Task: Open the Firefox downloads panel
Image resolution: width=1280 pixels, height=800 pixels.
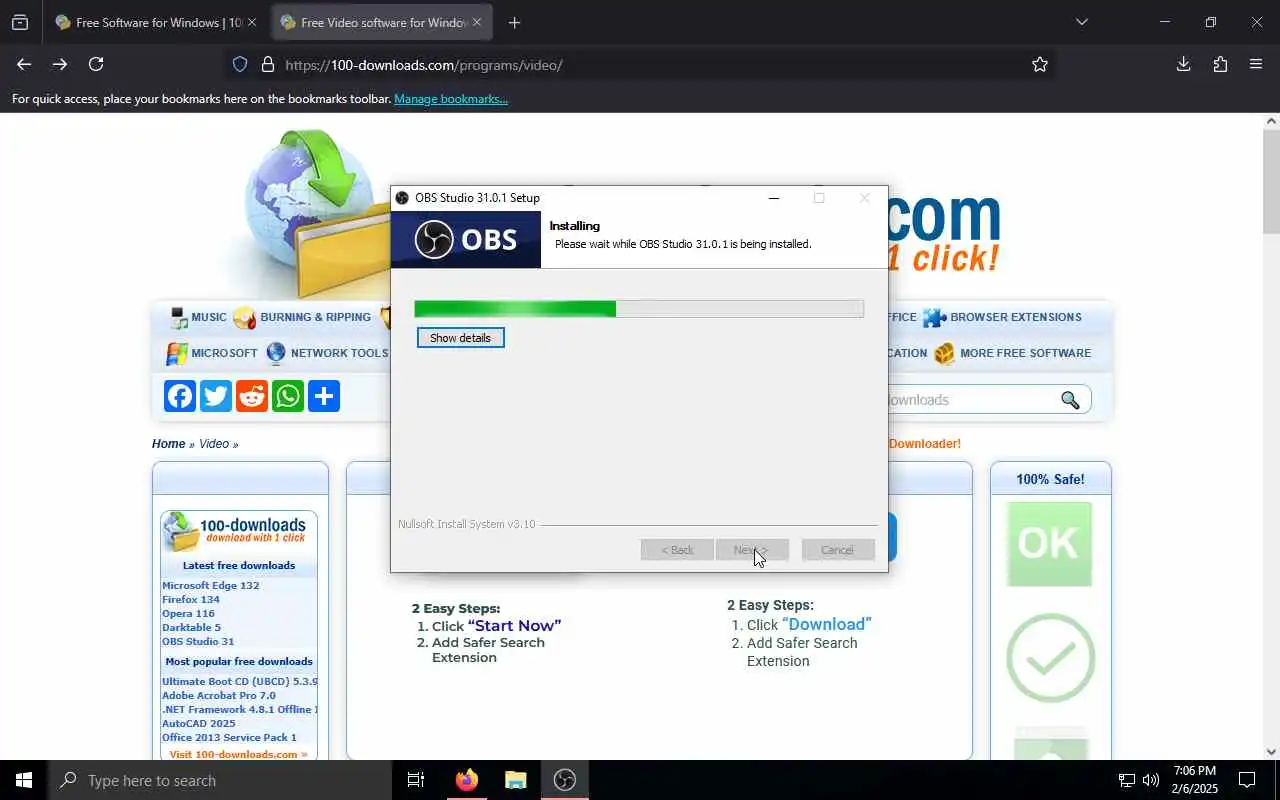Action: pyautogui.click(x=1183, y=64)
